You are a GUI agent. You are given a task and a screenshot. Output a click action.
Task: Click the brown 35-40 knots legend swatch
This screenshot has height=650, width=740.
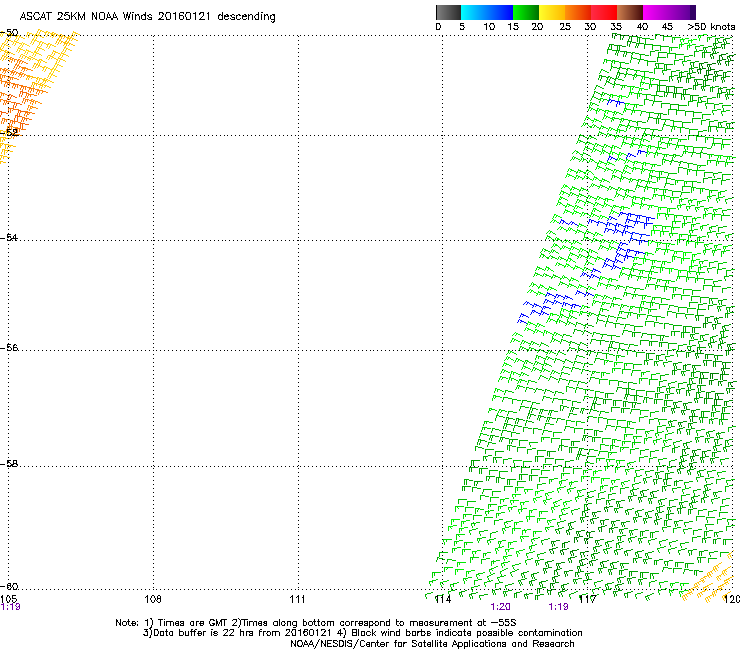point(630,12)
